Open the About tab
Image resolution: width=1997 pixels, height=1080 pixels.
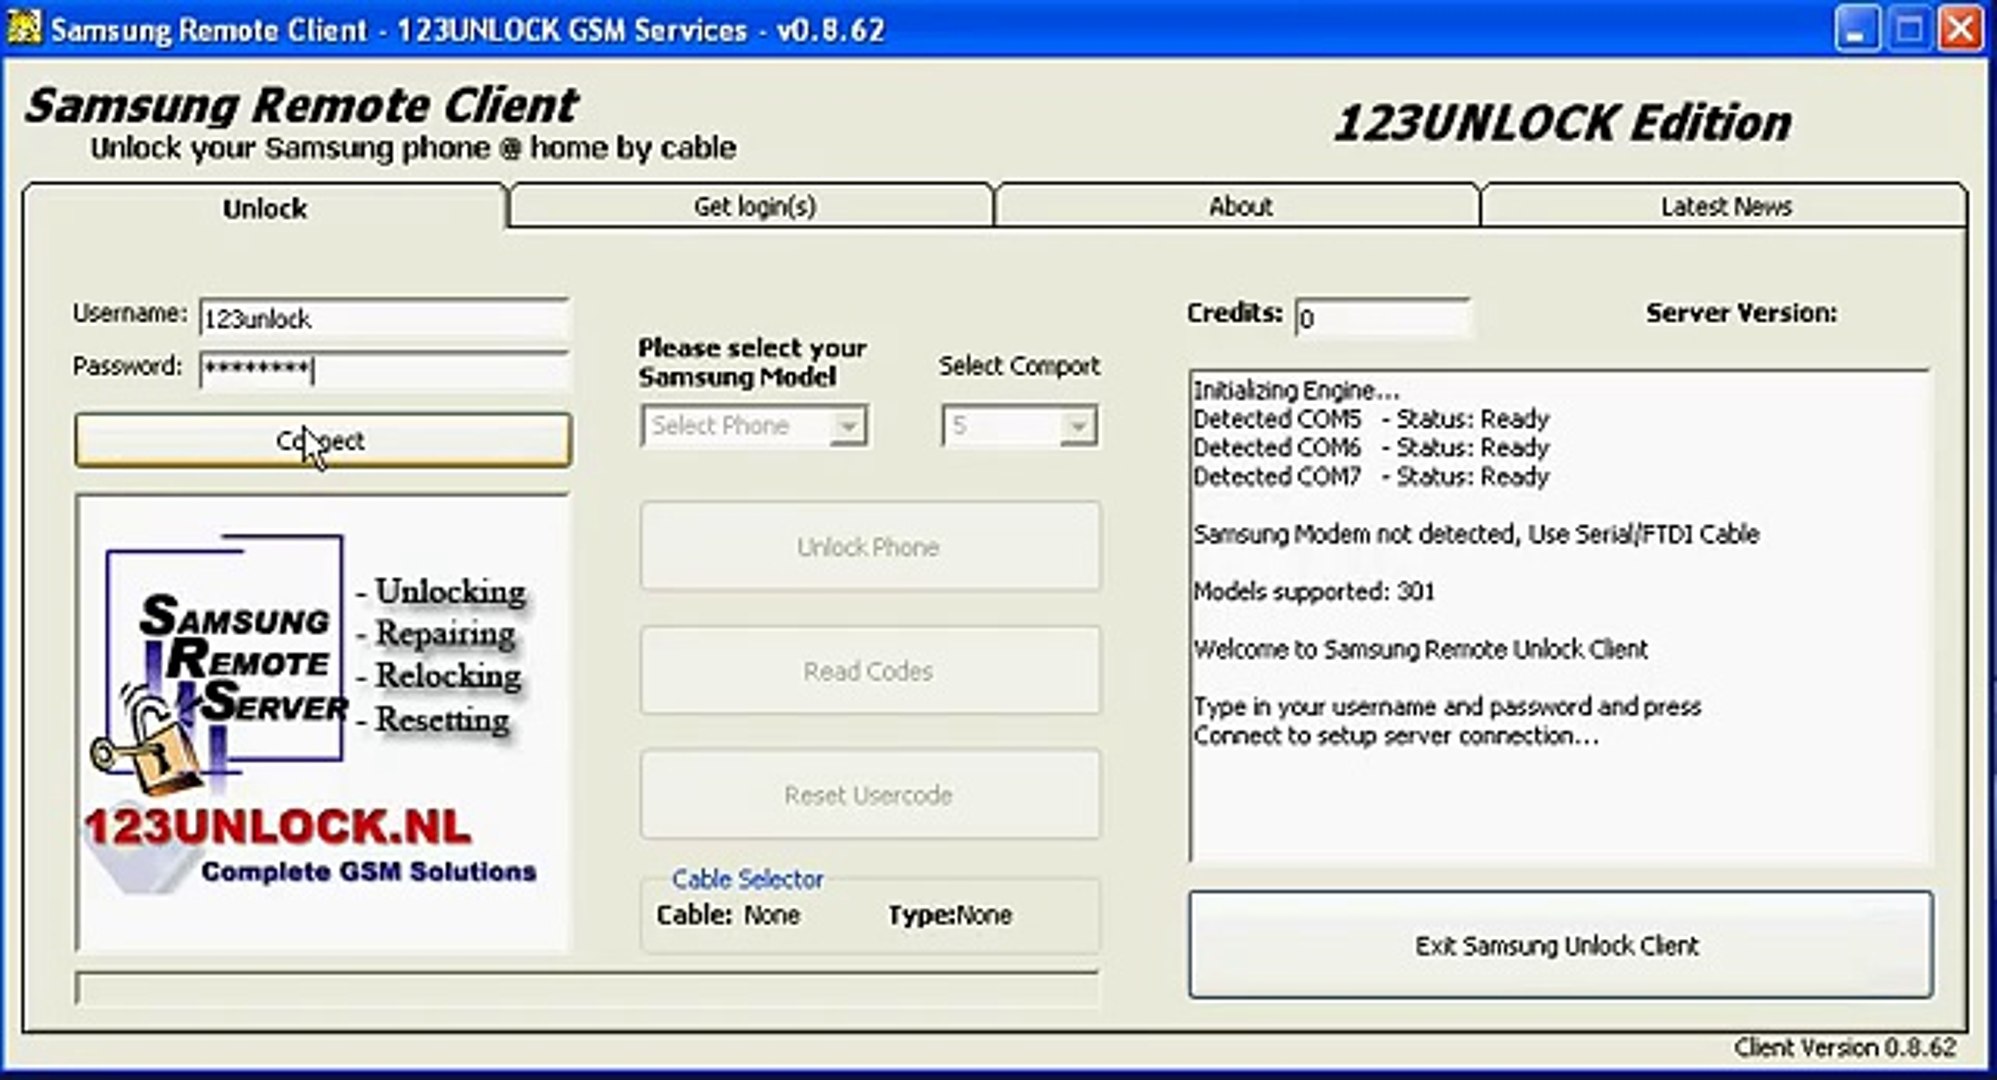(x=1239, y=206)
